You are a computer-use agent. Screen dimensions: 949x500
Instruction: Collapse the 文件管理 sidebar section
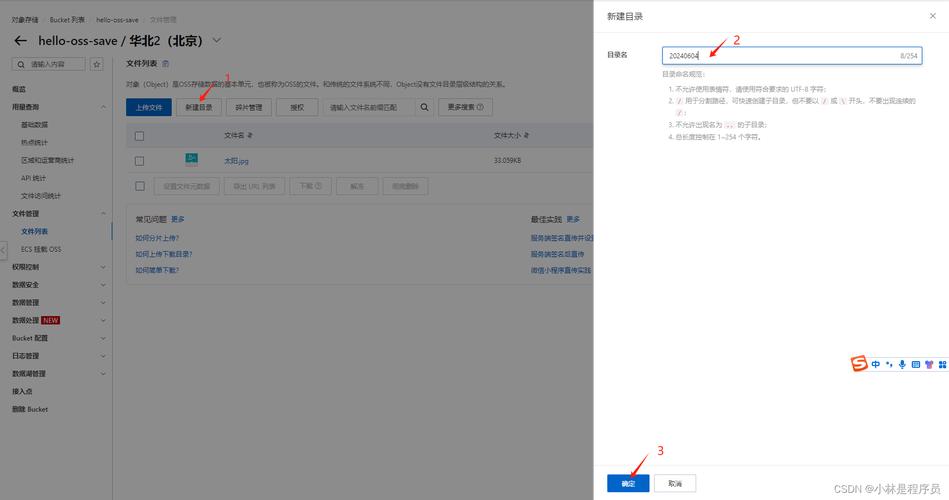103,214
